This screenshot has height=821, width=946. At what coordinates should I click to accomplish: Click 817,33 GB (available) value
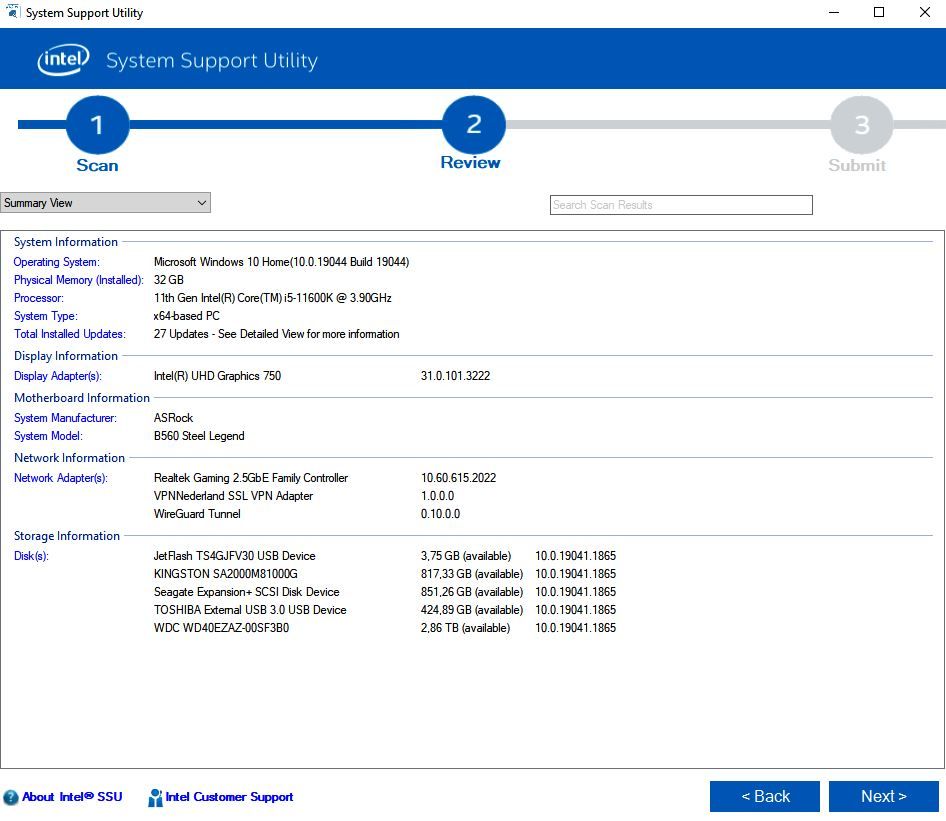tap(472, 574)
